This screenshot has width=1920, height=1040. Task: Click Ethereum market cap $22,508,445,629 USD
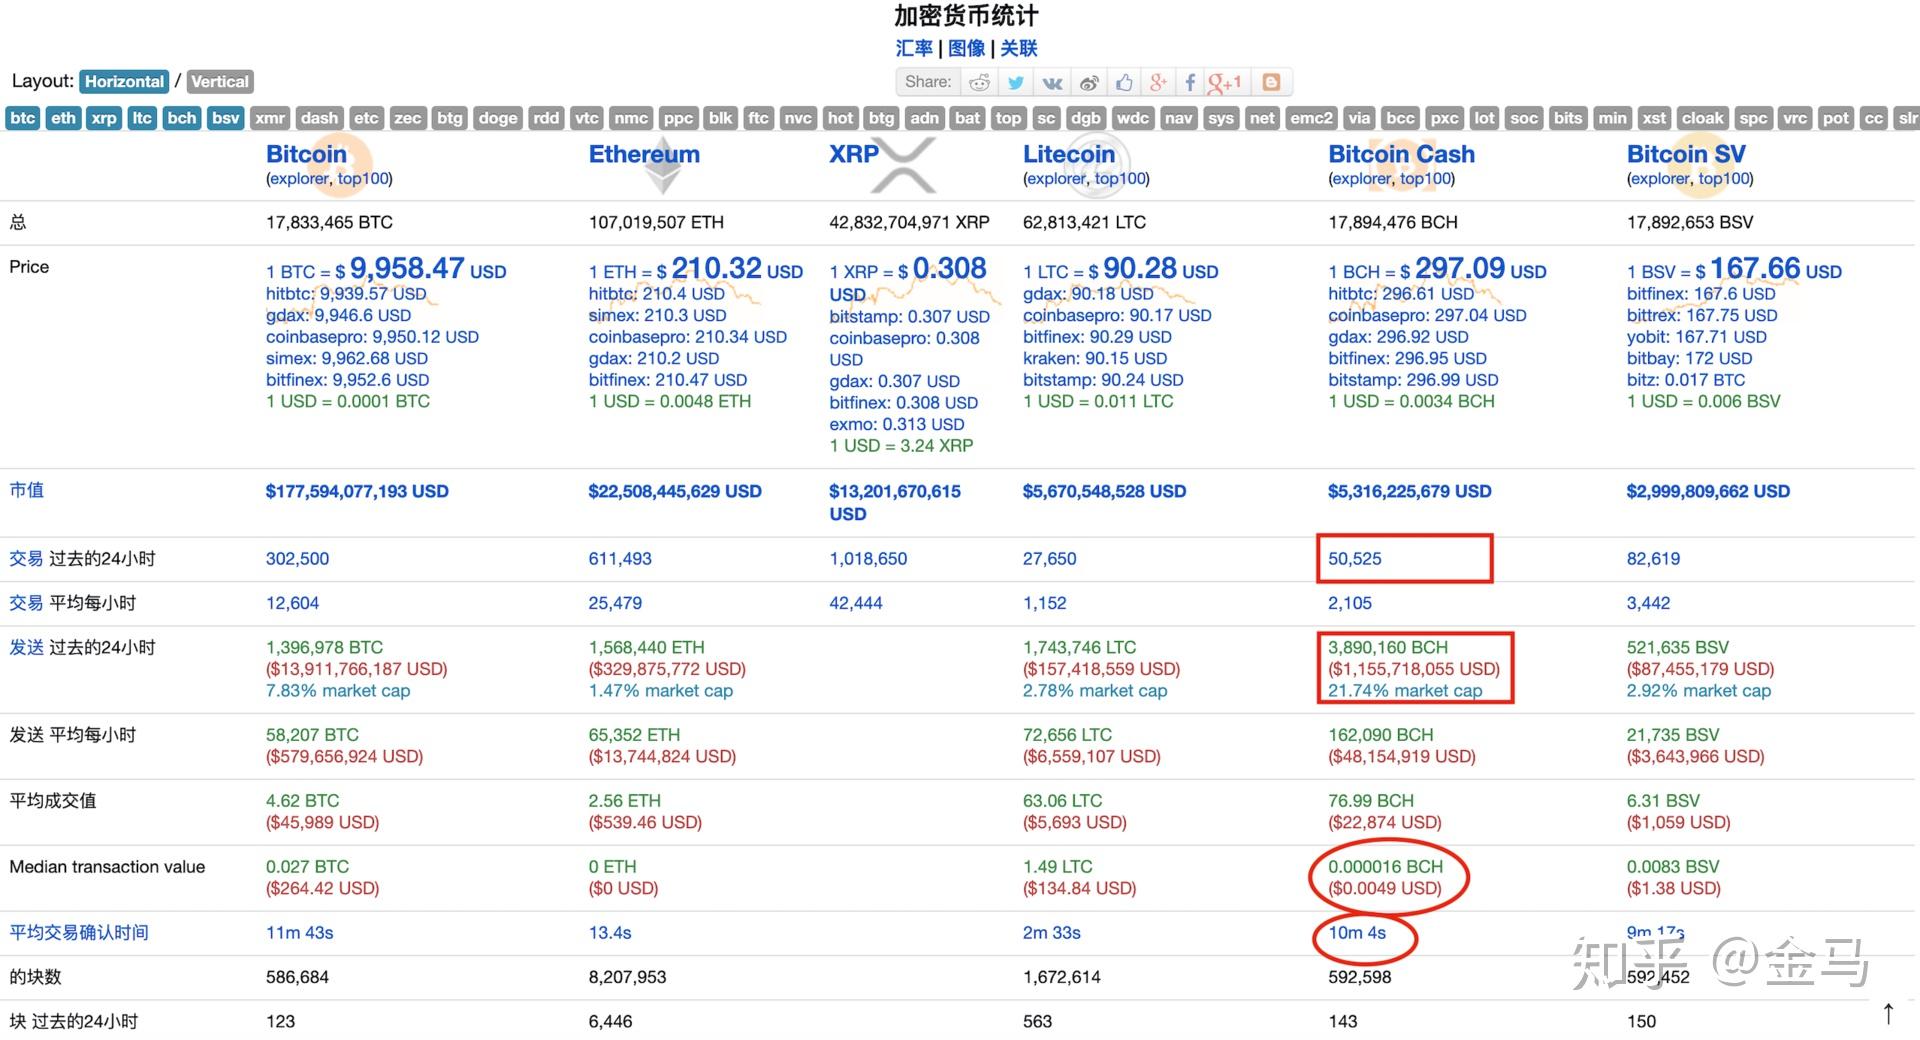675,491
